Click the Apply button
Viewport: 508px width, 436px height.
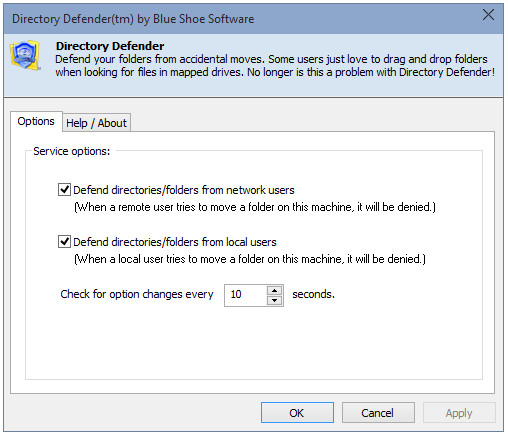click(459, 413)
